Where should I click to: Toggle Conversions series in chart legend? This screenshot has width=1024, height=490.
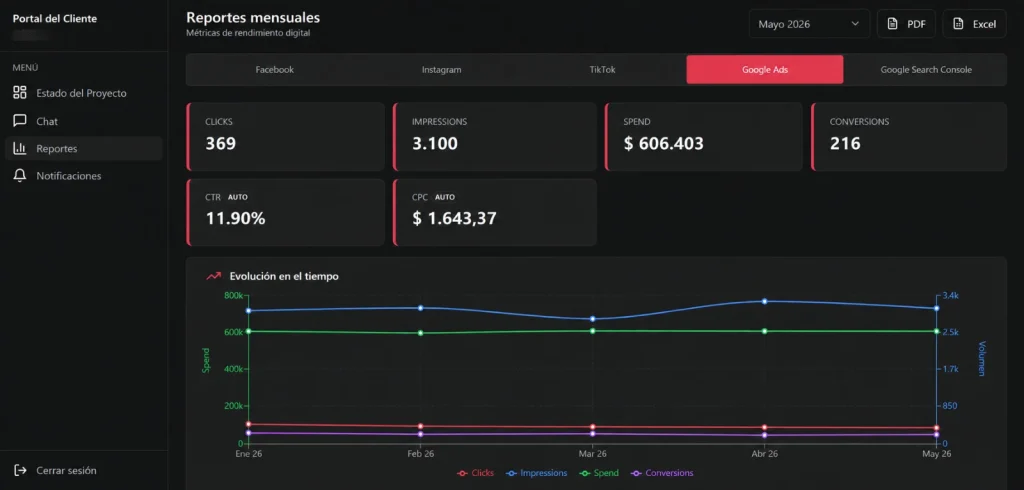coord(662,473)
